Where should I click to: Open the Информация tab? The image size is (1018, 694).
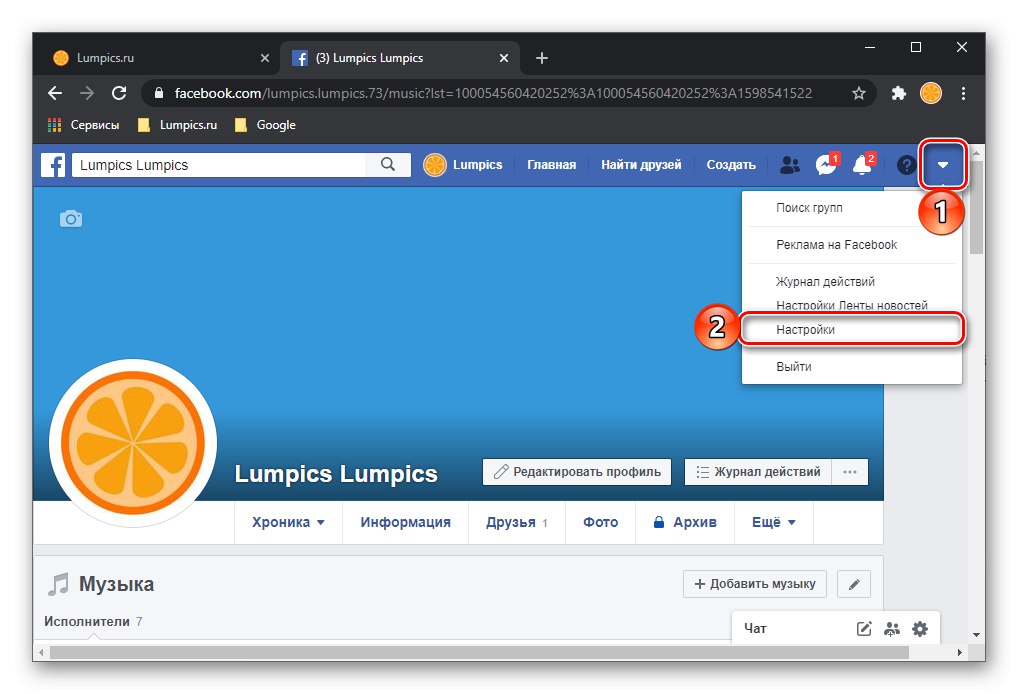coord(405,523)
